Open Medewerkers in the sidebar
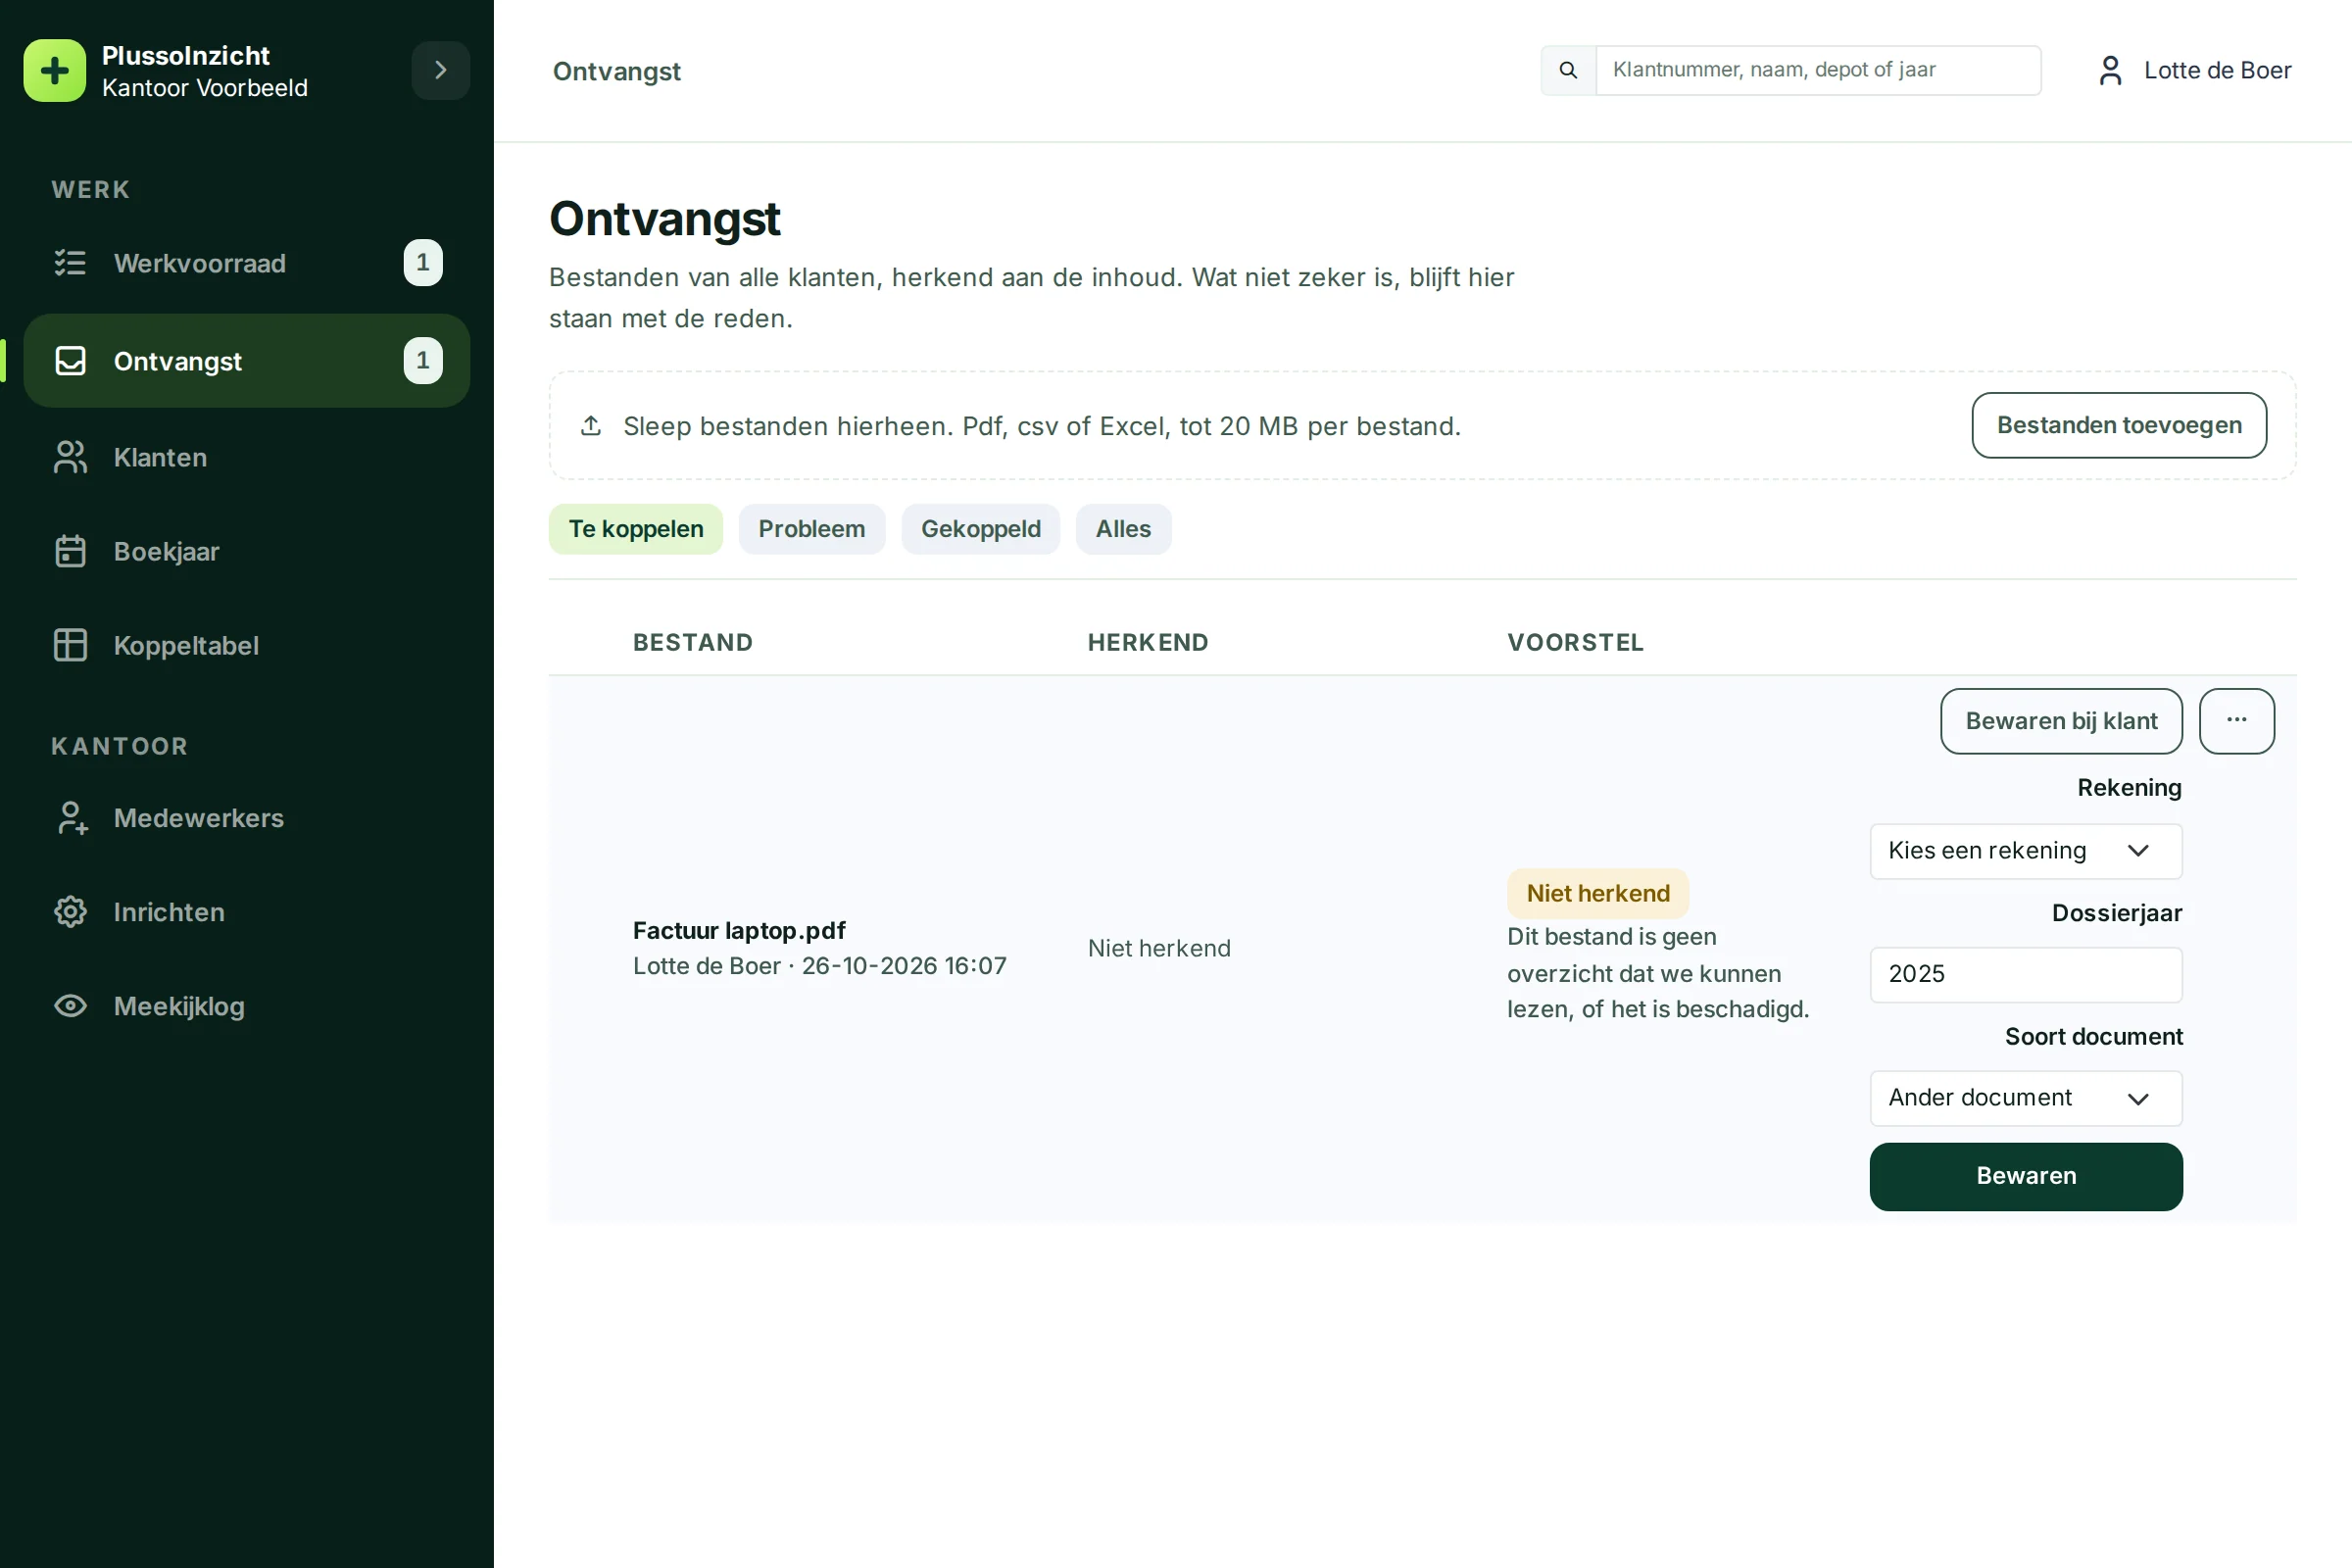Viewport: 2352px width, 1568px height. [x=247, y=818]
